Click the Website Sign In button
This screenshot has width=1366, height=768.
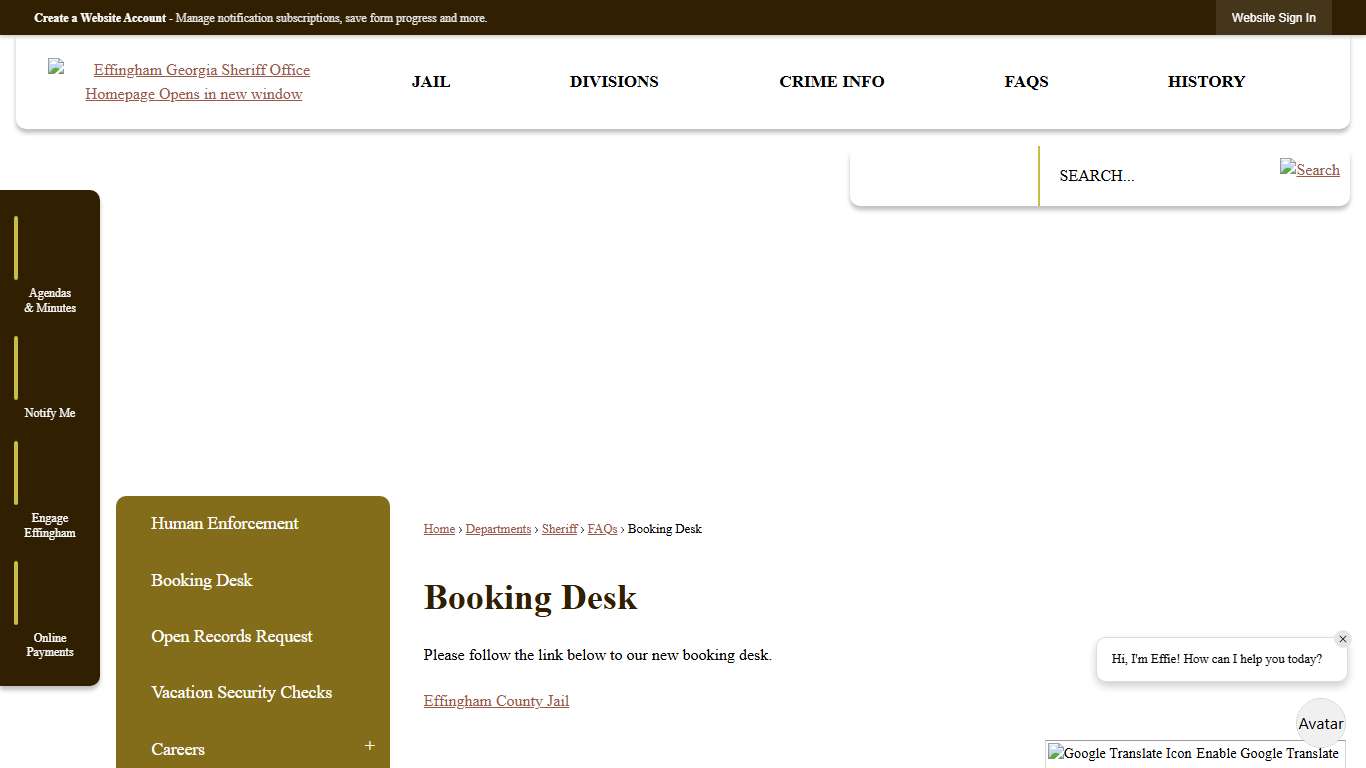pyautogui.click(x=1273, y=17)
